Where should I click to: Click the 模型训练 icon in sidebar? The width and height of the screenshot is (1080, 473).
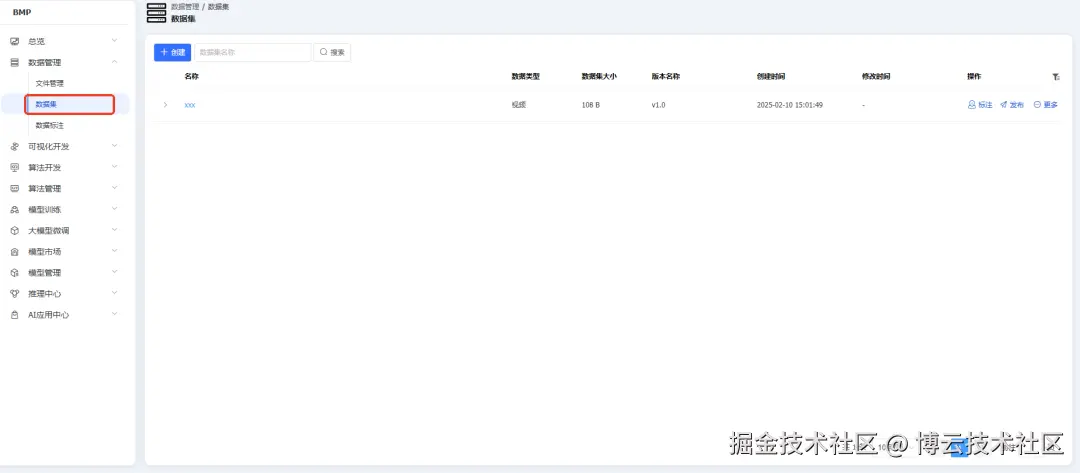point(14,209)
